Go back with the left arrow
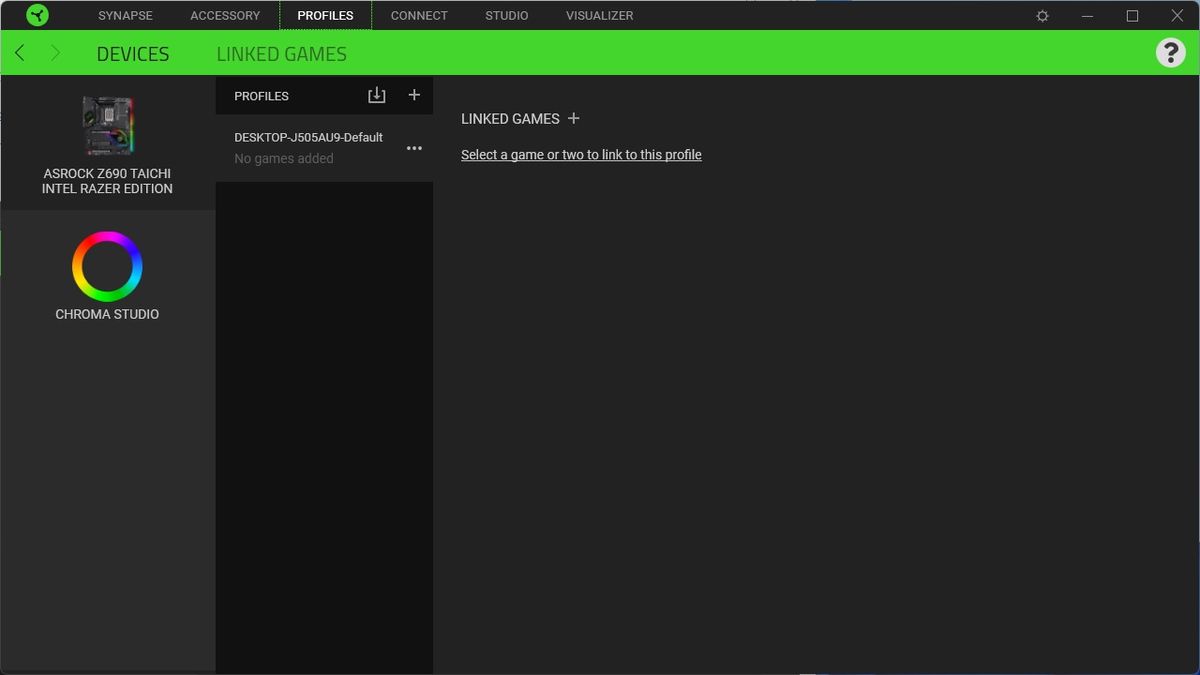Image resolution: width=1200 pixels, height=675 pixels. (20, 53)
